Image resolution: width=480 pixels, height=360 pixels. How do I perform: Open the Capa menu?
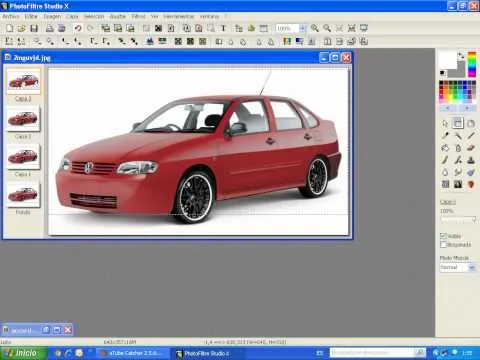tap(72, 16)
